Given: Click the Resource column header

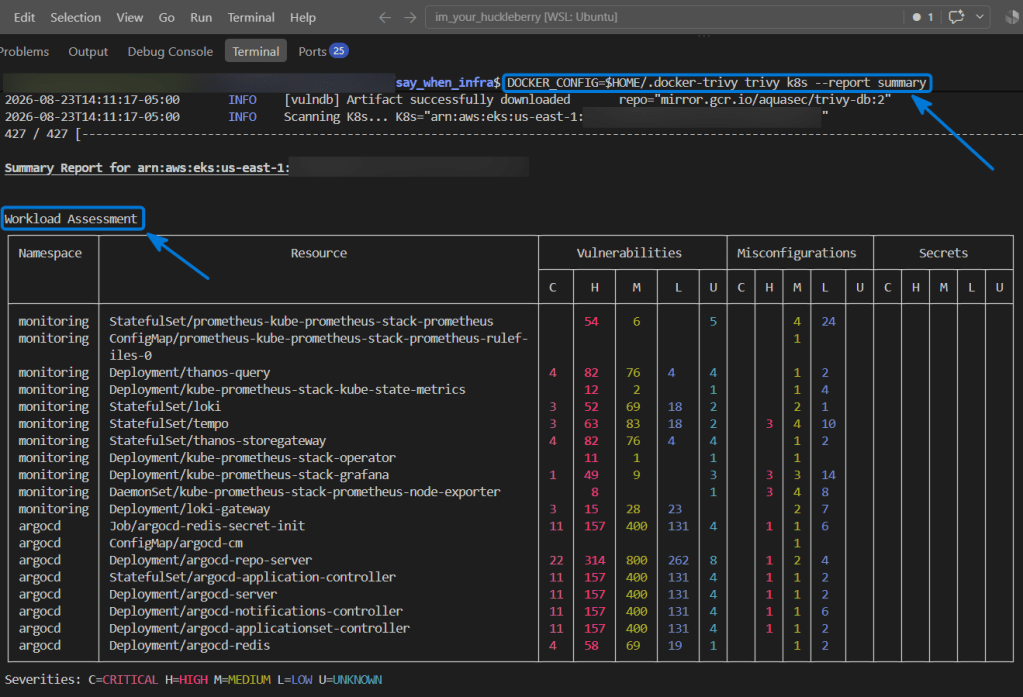Looking at the screenshot, I should [319, 253].
